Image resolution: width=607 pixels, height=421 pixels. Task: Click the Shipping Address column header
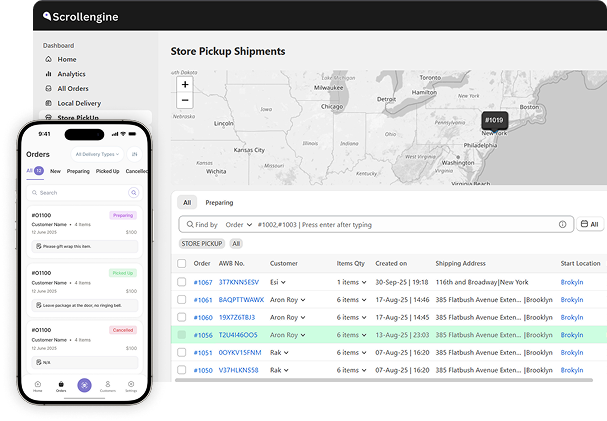coord(460,263)
